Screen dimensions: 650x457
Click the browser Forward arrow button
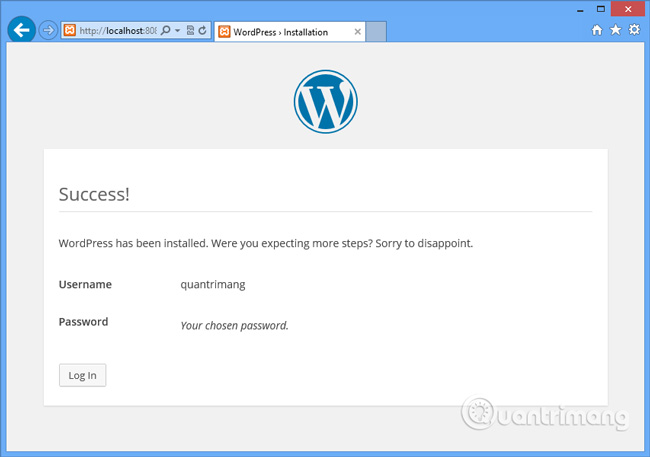[x=48, y=30]
